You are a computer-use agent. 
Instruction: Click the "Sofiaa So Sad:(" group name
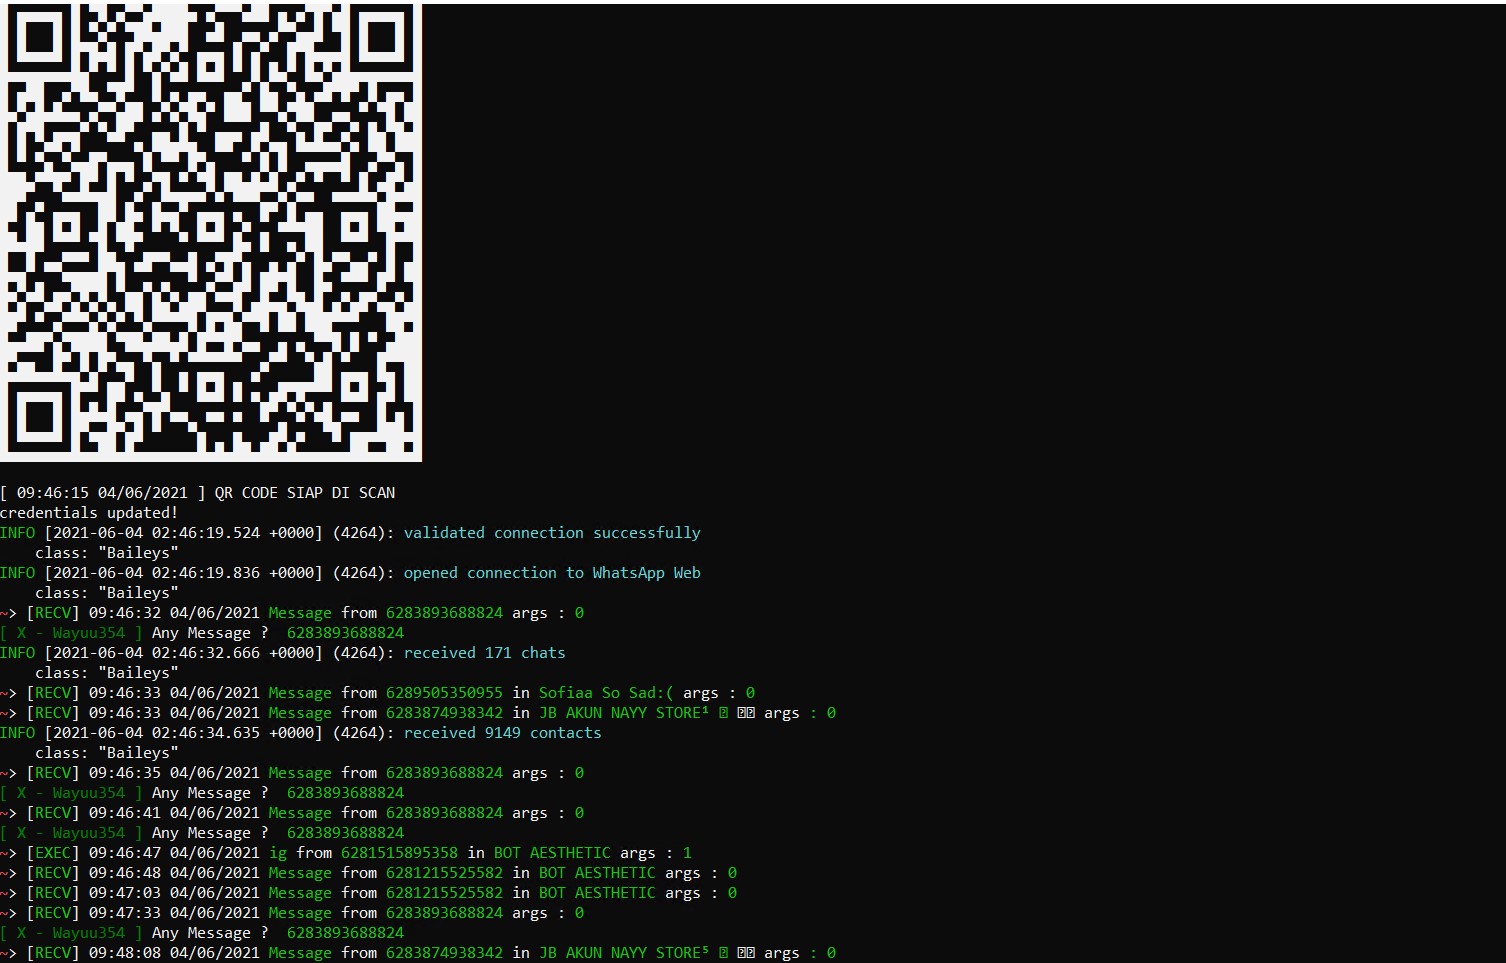[606, 693]
